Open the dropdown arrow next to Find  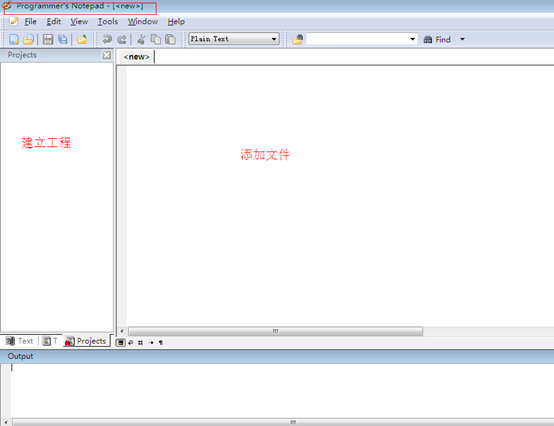462,39
